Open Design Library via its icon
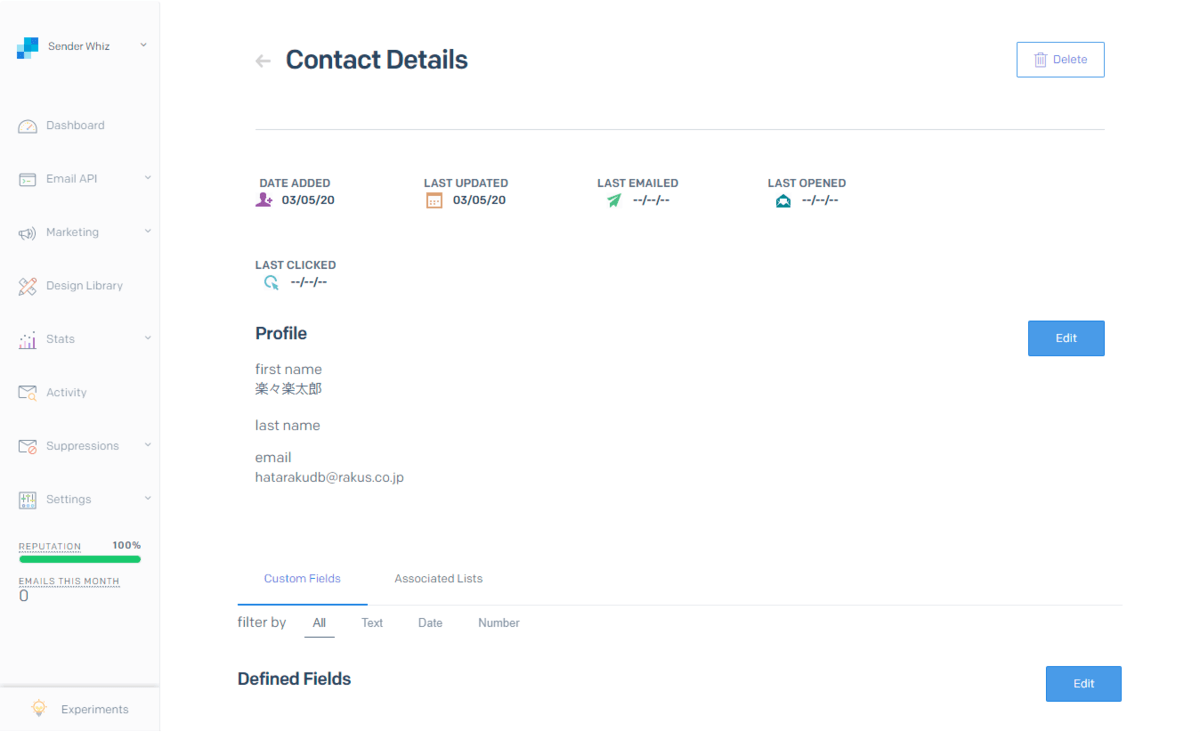The width and height of the screenshot is (1200, 732). 28,286
